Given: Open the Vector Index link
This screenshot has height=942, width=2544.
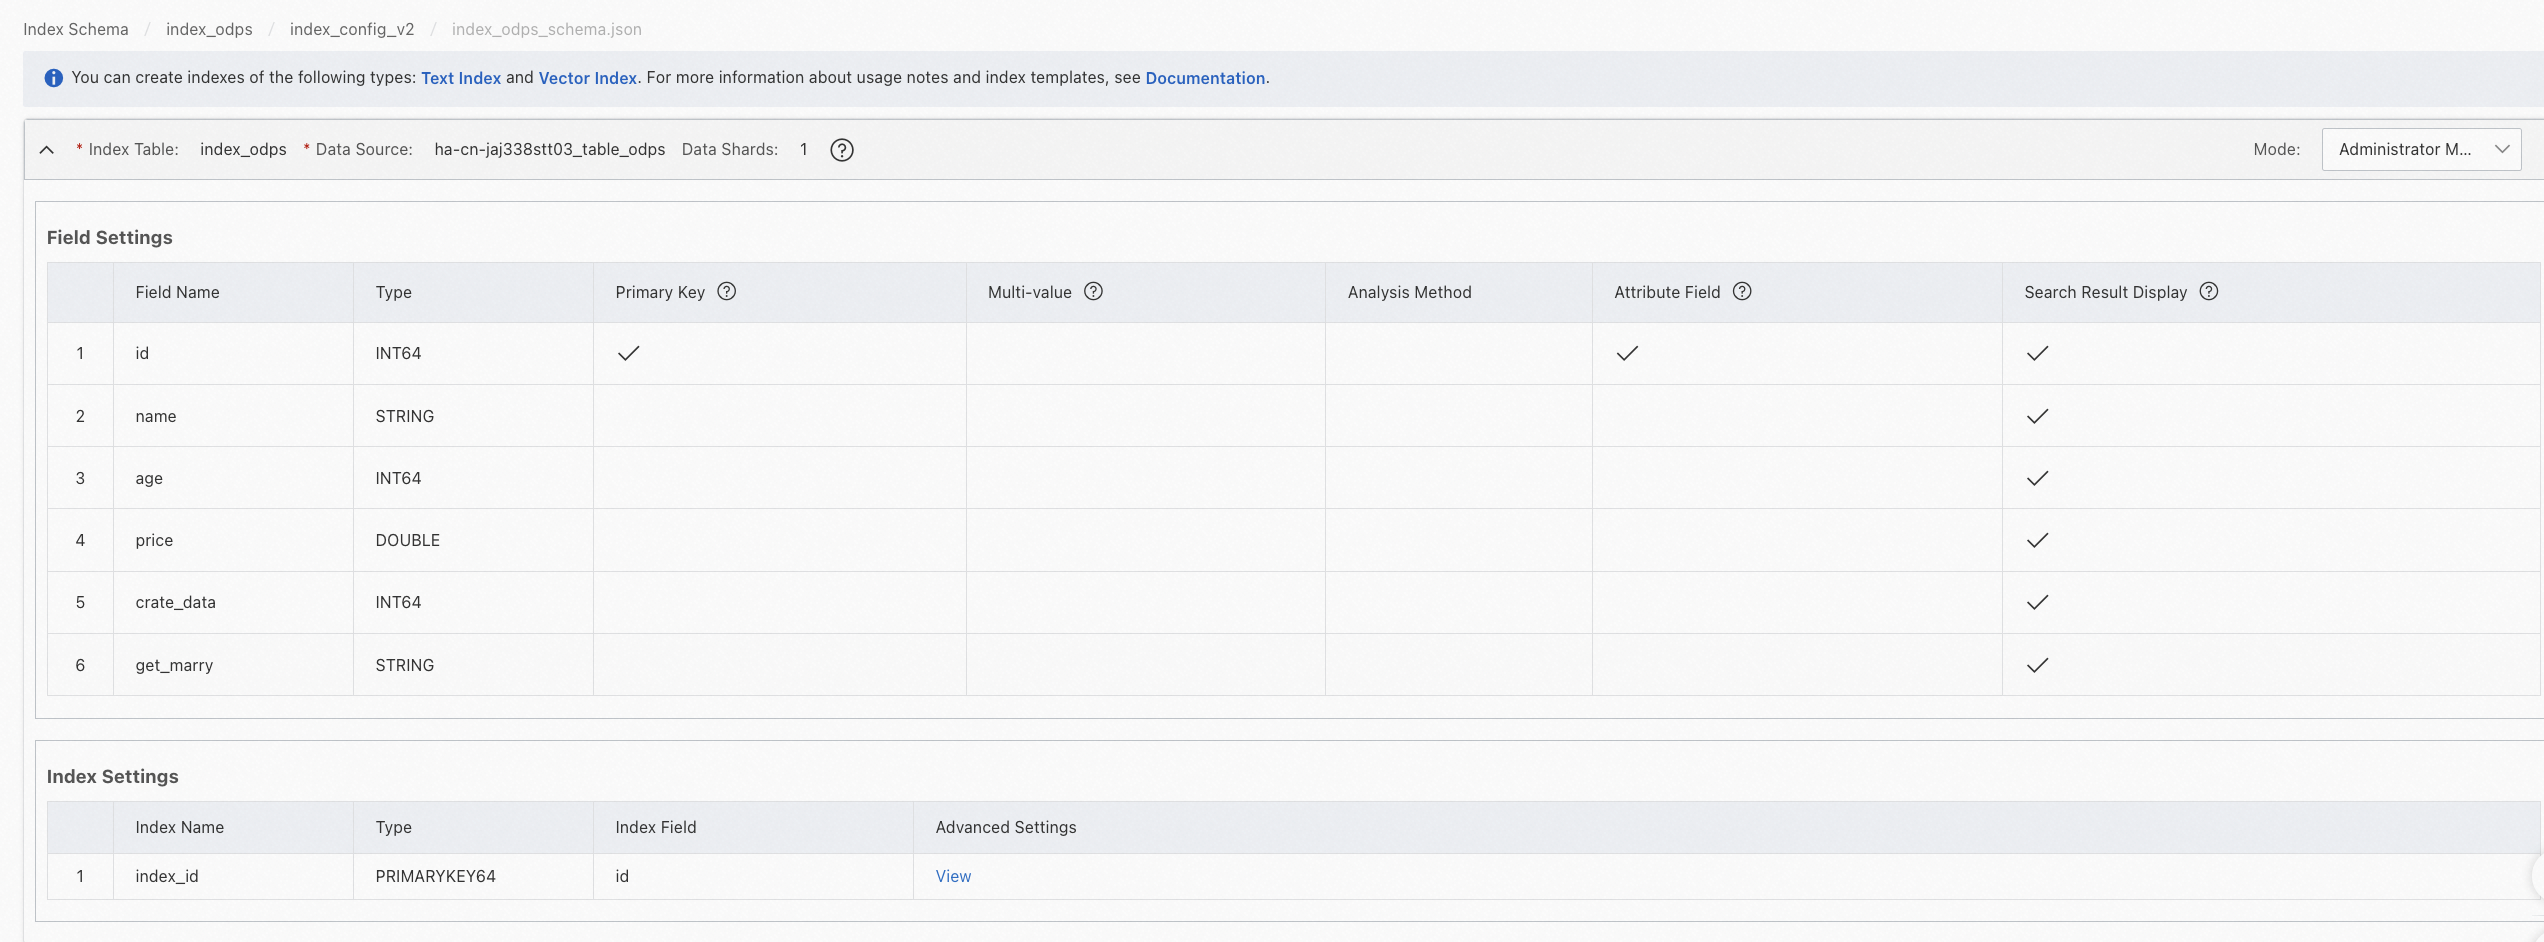Looking at the screenshot, I should click(x=587, y=78).
